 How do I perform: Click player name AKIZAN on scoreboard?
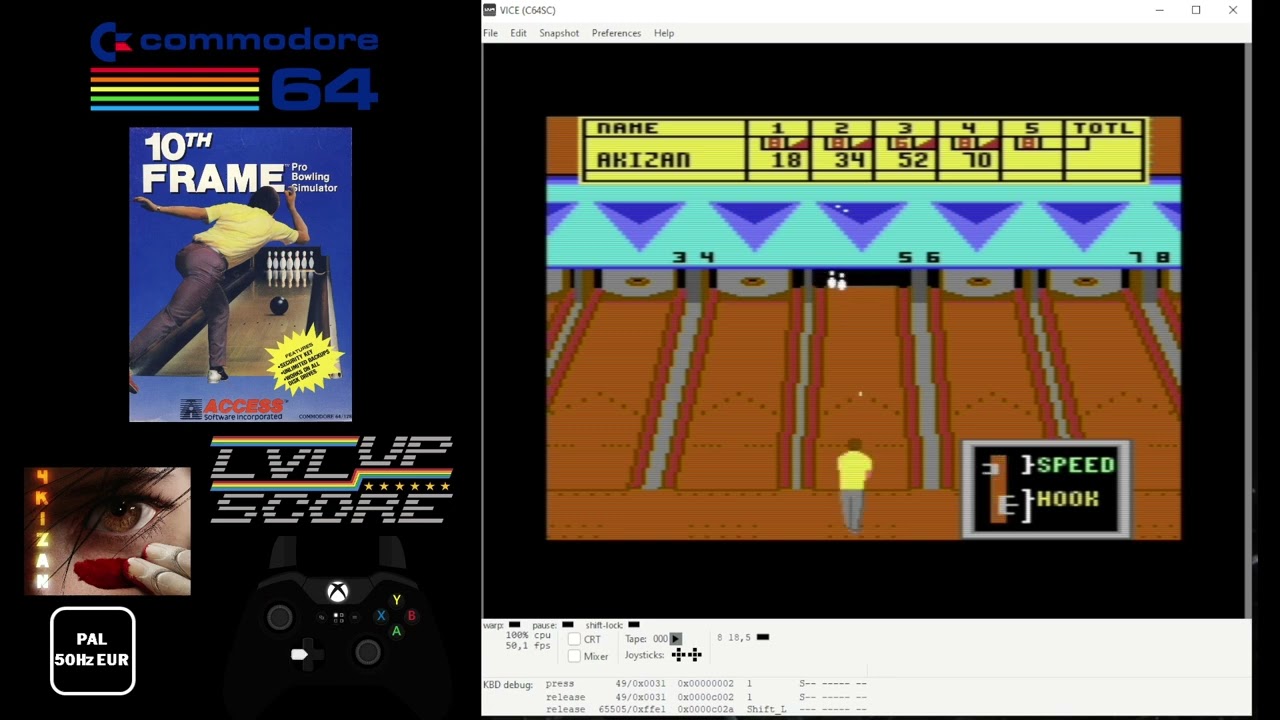pyautogui.click(x=643, y=160)
